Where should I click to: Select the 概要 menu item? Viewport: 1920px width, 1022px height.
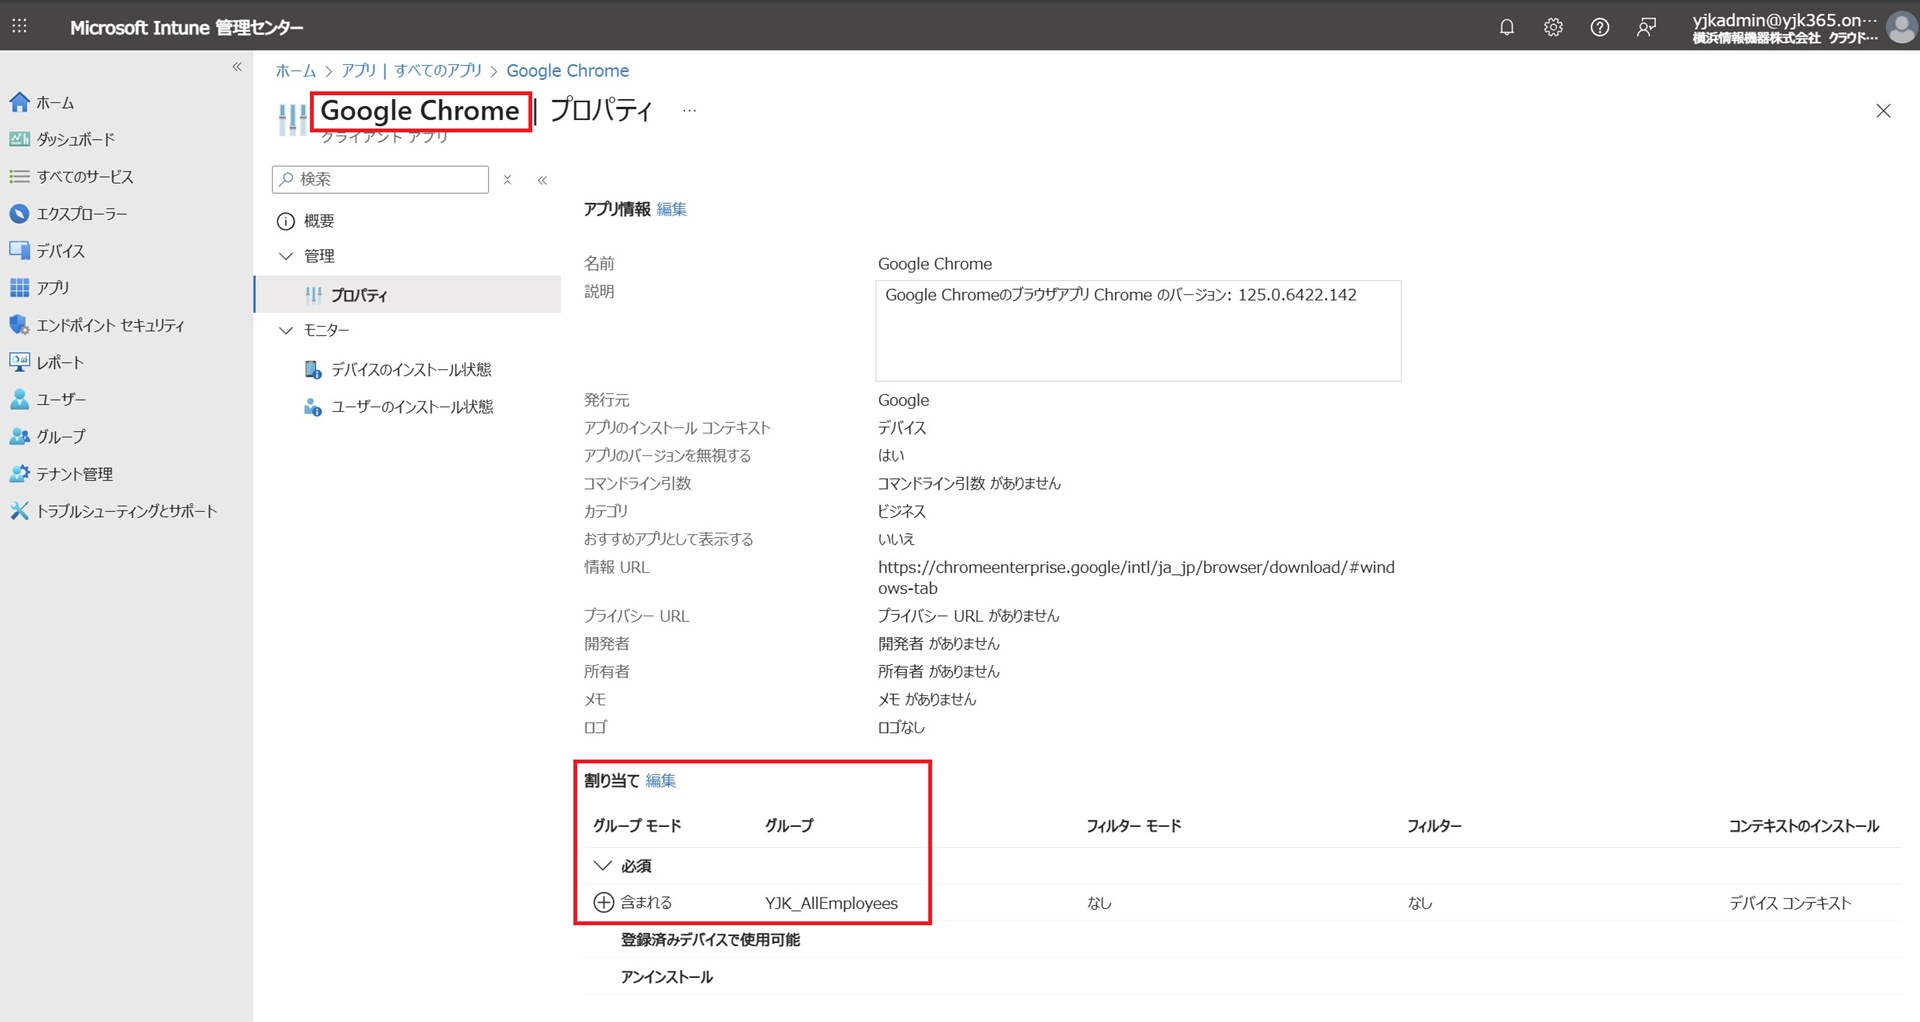(x=319, y=221)
